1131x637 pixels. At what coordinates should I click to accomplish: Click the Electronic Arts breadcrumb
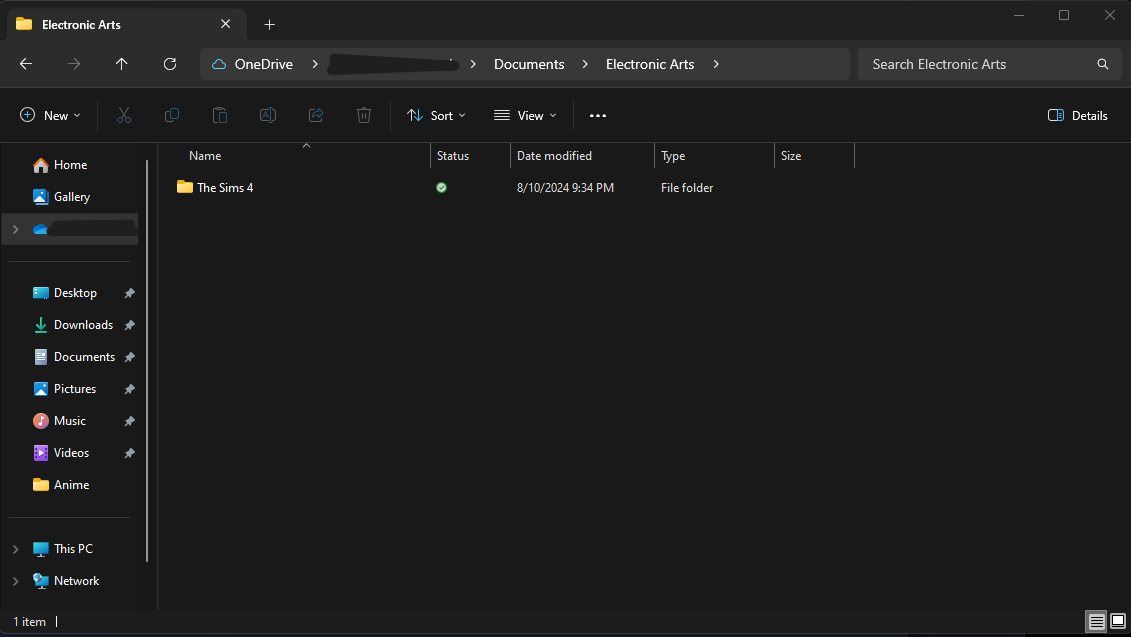pos(650,64)
